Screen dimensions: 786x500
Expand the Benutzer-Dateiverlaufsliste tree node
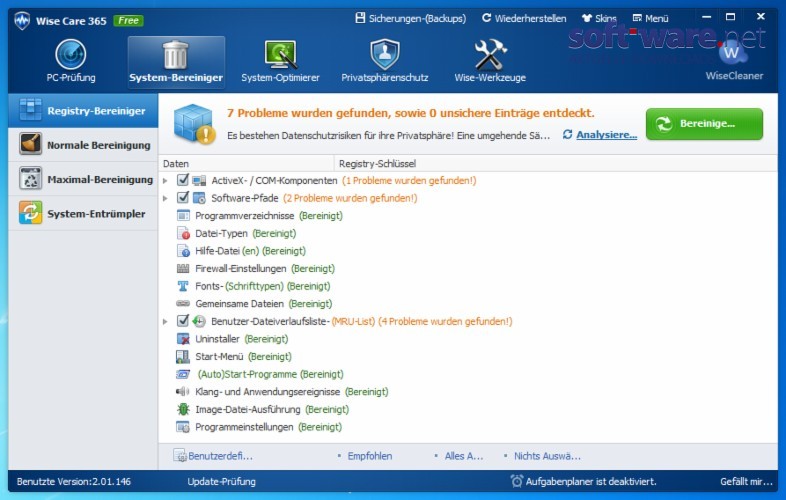point(165,321)
